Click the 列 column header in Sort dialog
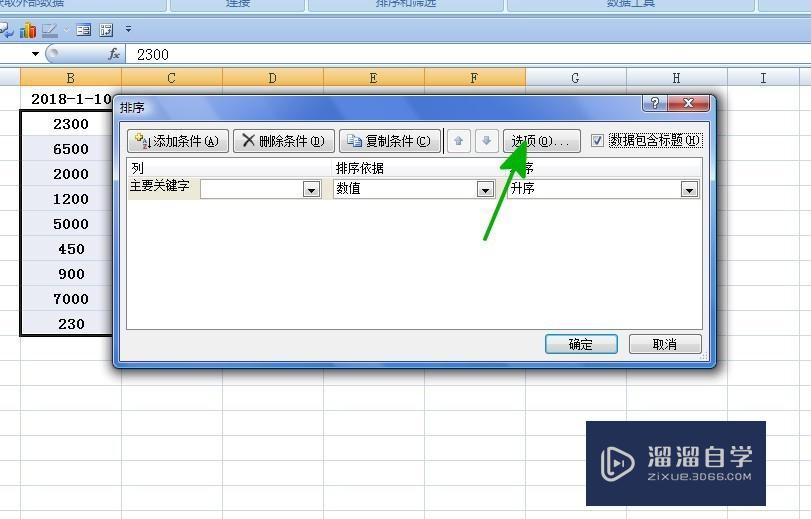 pyautogui.click(x=229, y=168)
